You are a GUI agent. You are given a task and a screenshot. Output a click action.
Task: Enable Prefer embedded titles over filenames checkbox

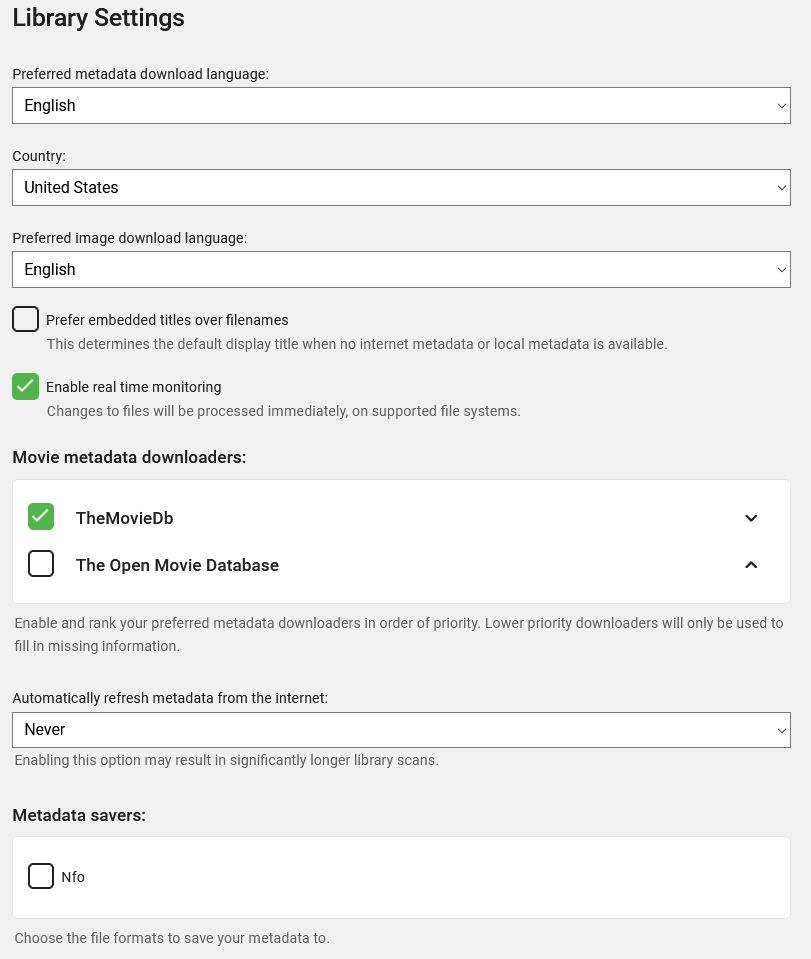click(26, 319)
